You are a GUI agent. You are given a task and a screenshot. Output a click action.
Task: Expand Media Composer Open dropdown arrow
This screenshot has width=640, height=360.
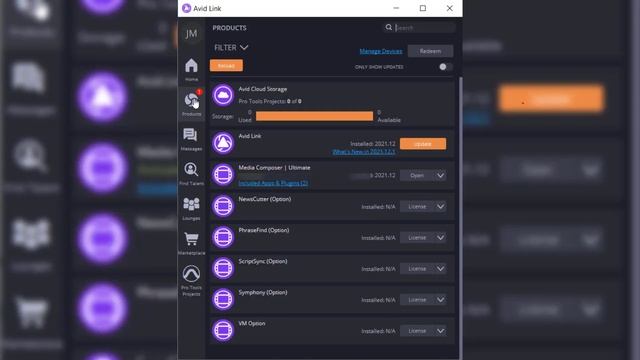click(440, 176)
